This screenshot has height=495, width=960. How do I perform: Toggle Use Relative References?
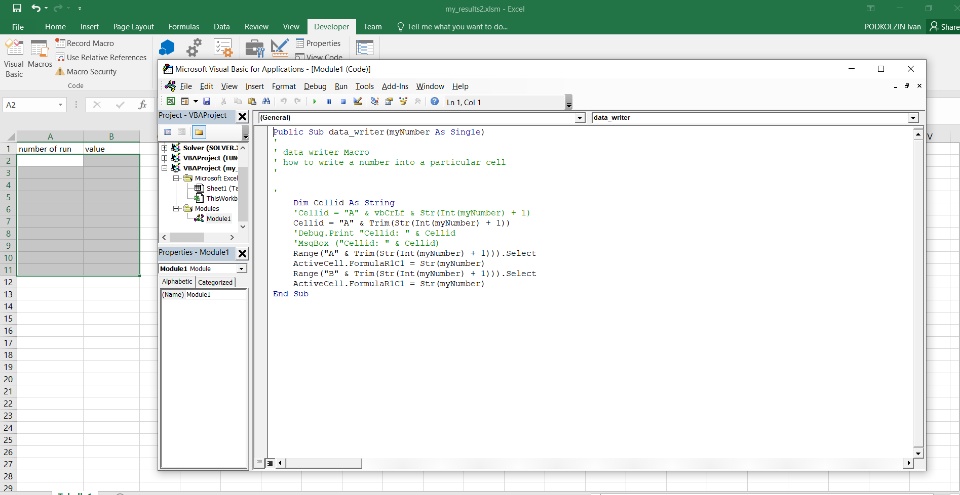[x=100, y=57]
